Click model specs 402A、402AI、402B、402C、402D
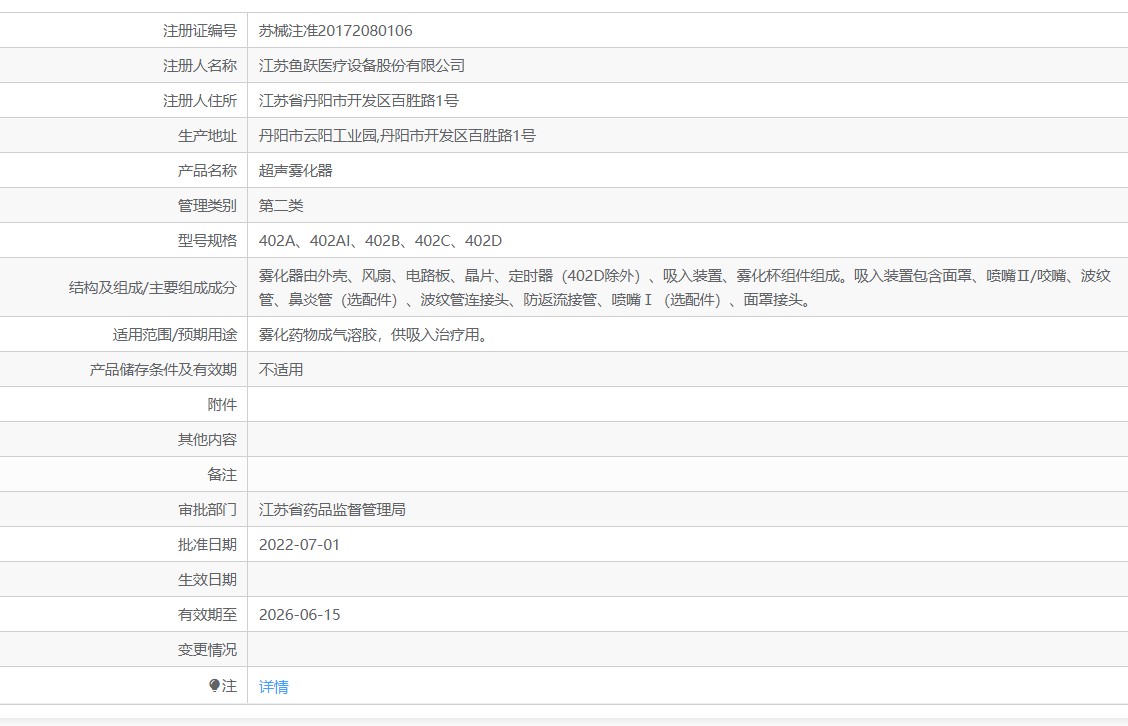Image resolution: width=1128 pixels, height=726 pixels. click(381, 240)
